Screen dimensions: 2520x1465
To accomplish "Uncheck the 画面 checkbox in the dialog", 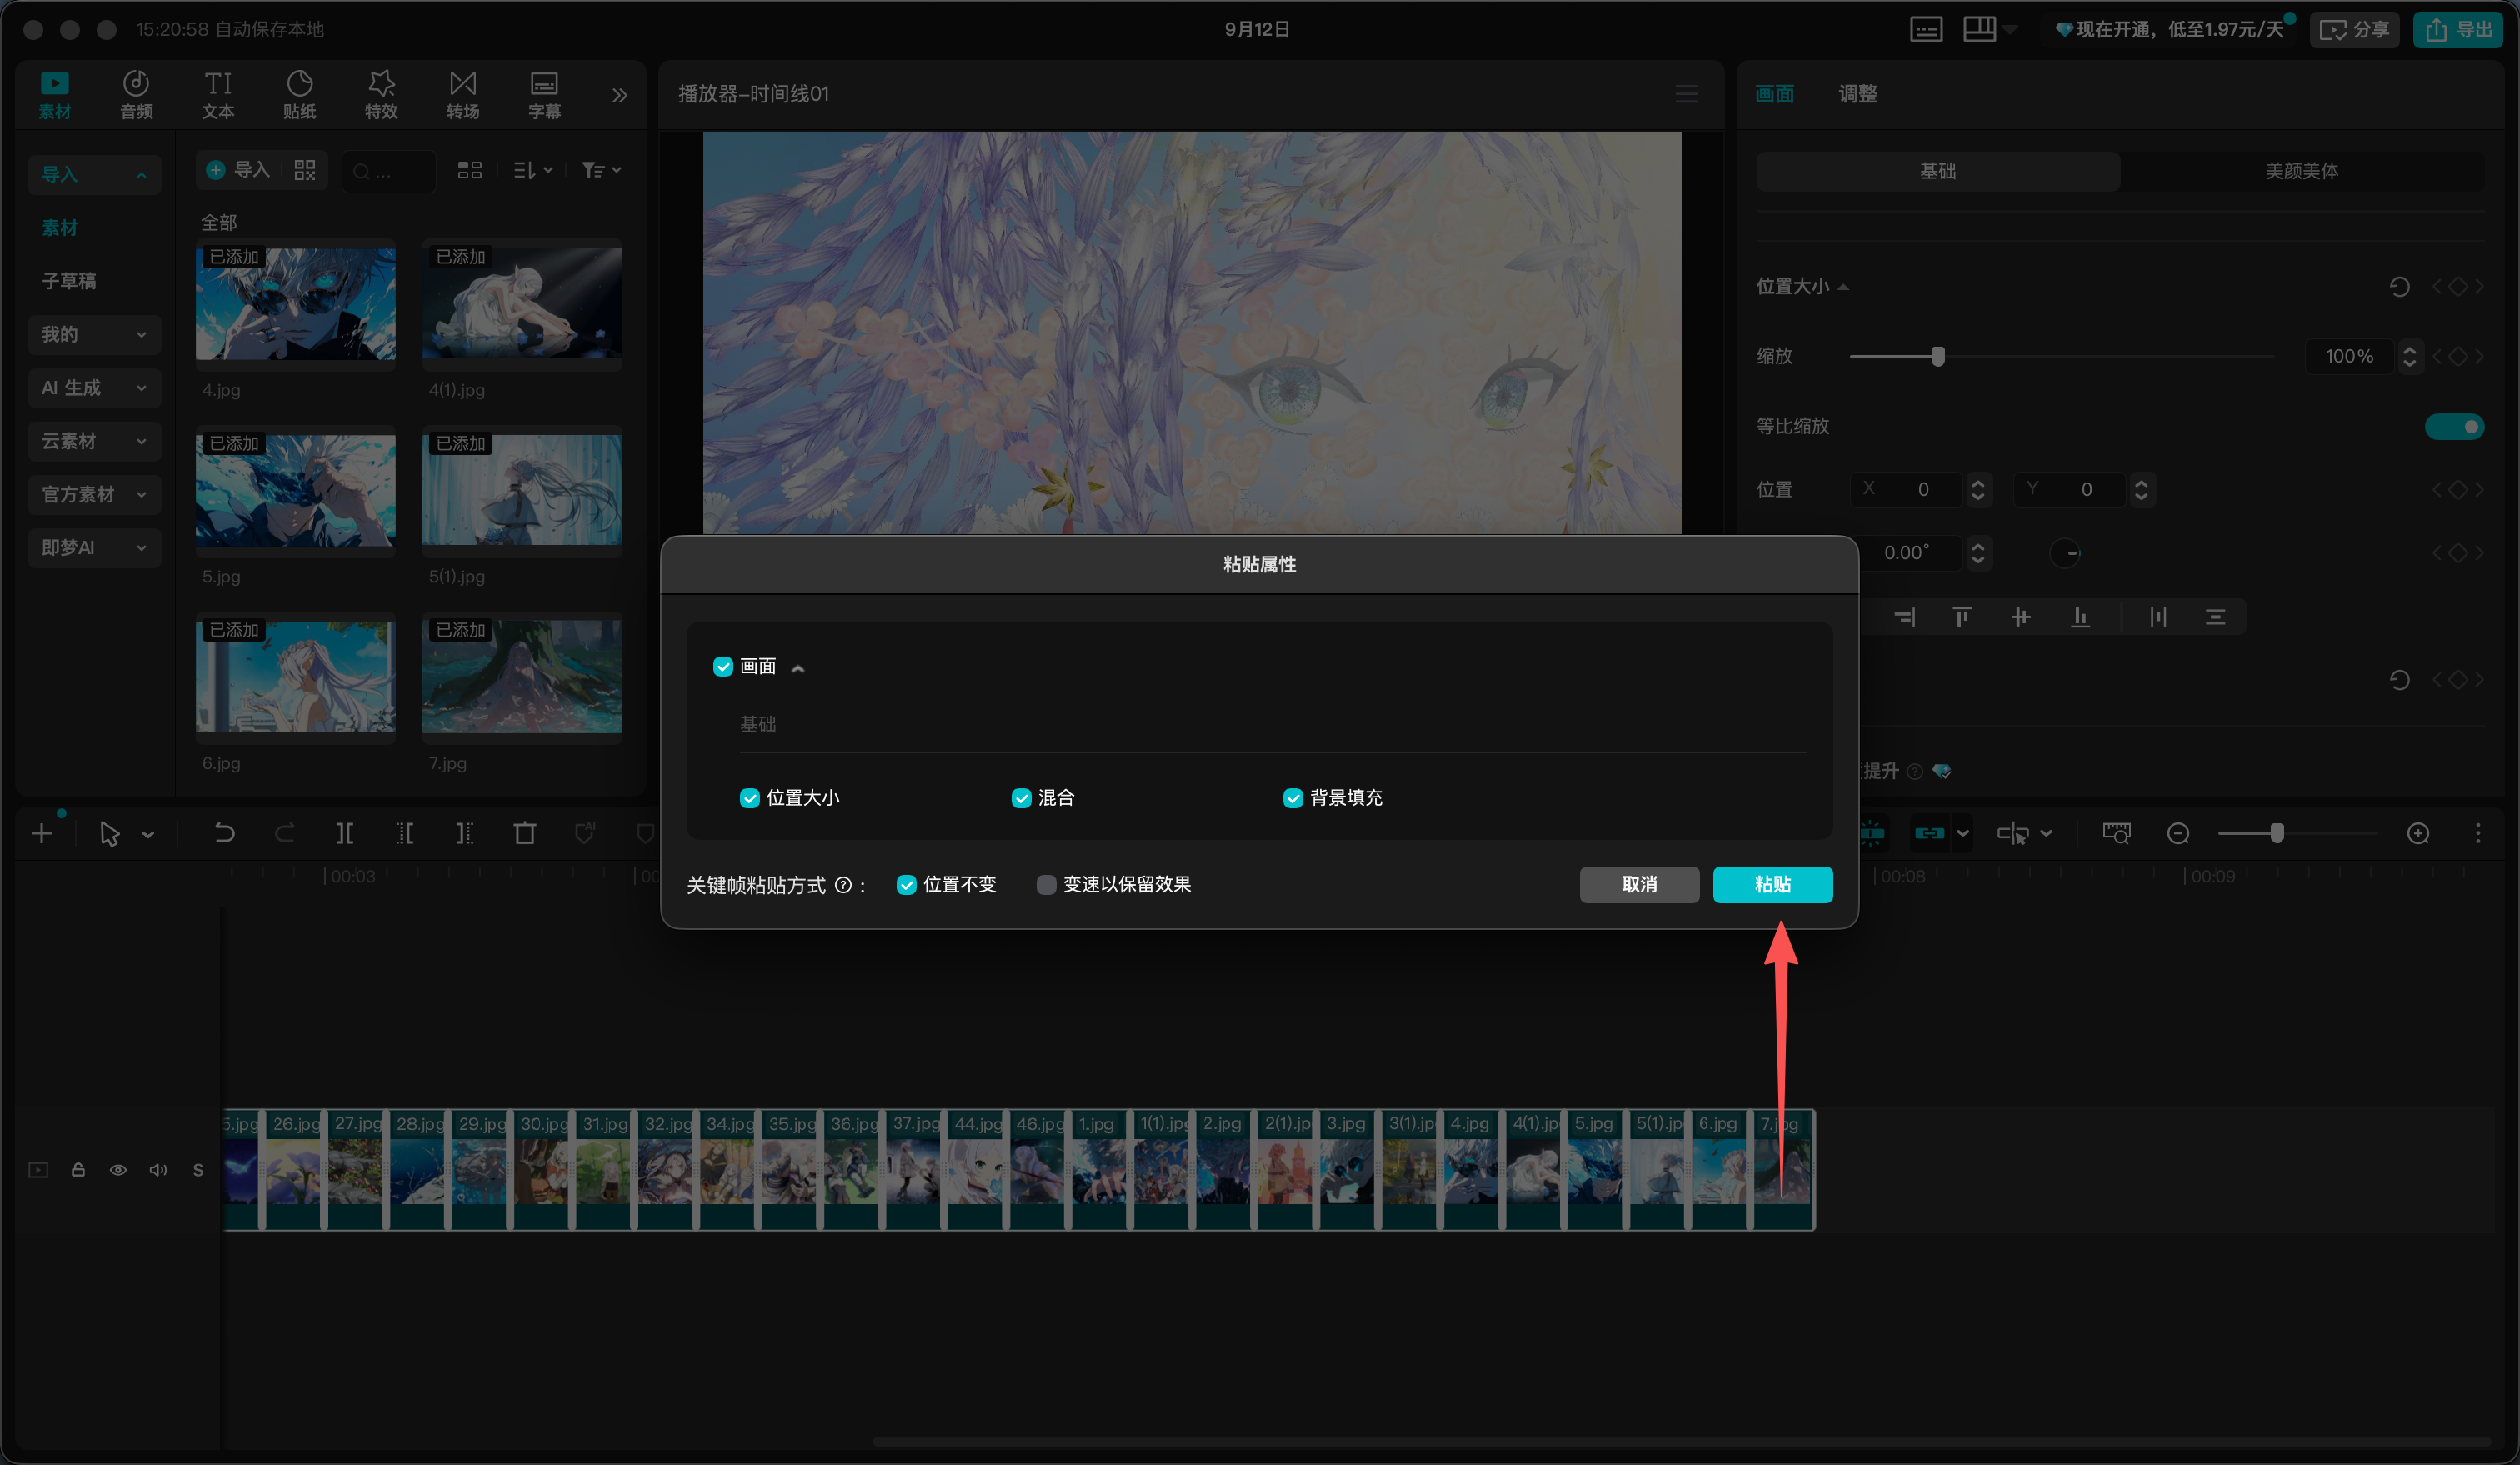I will 723,667.
